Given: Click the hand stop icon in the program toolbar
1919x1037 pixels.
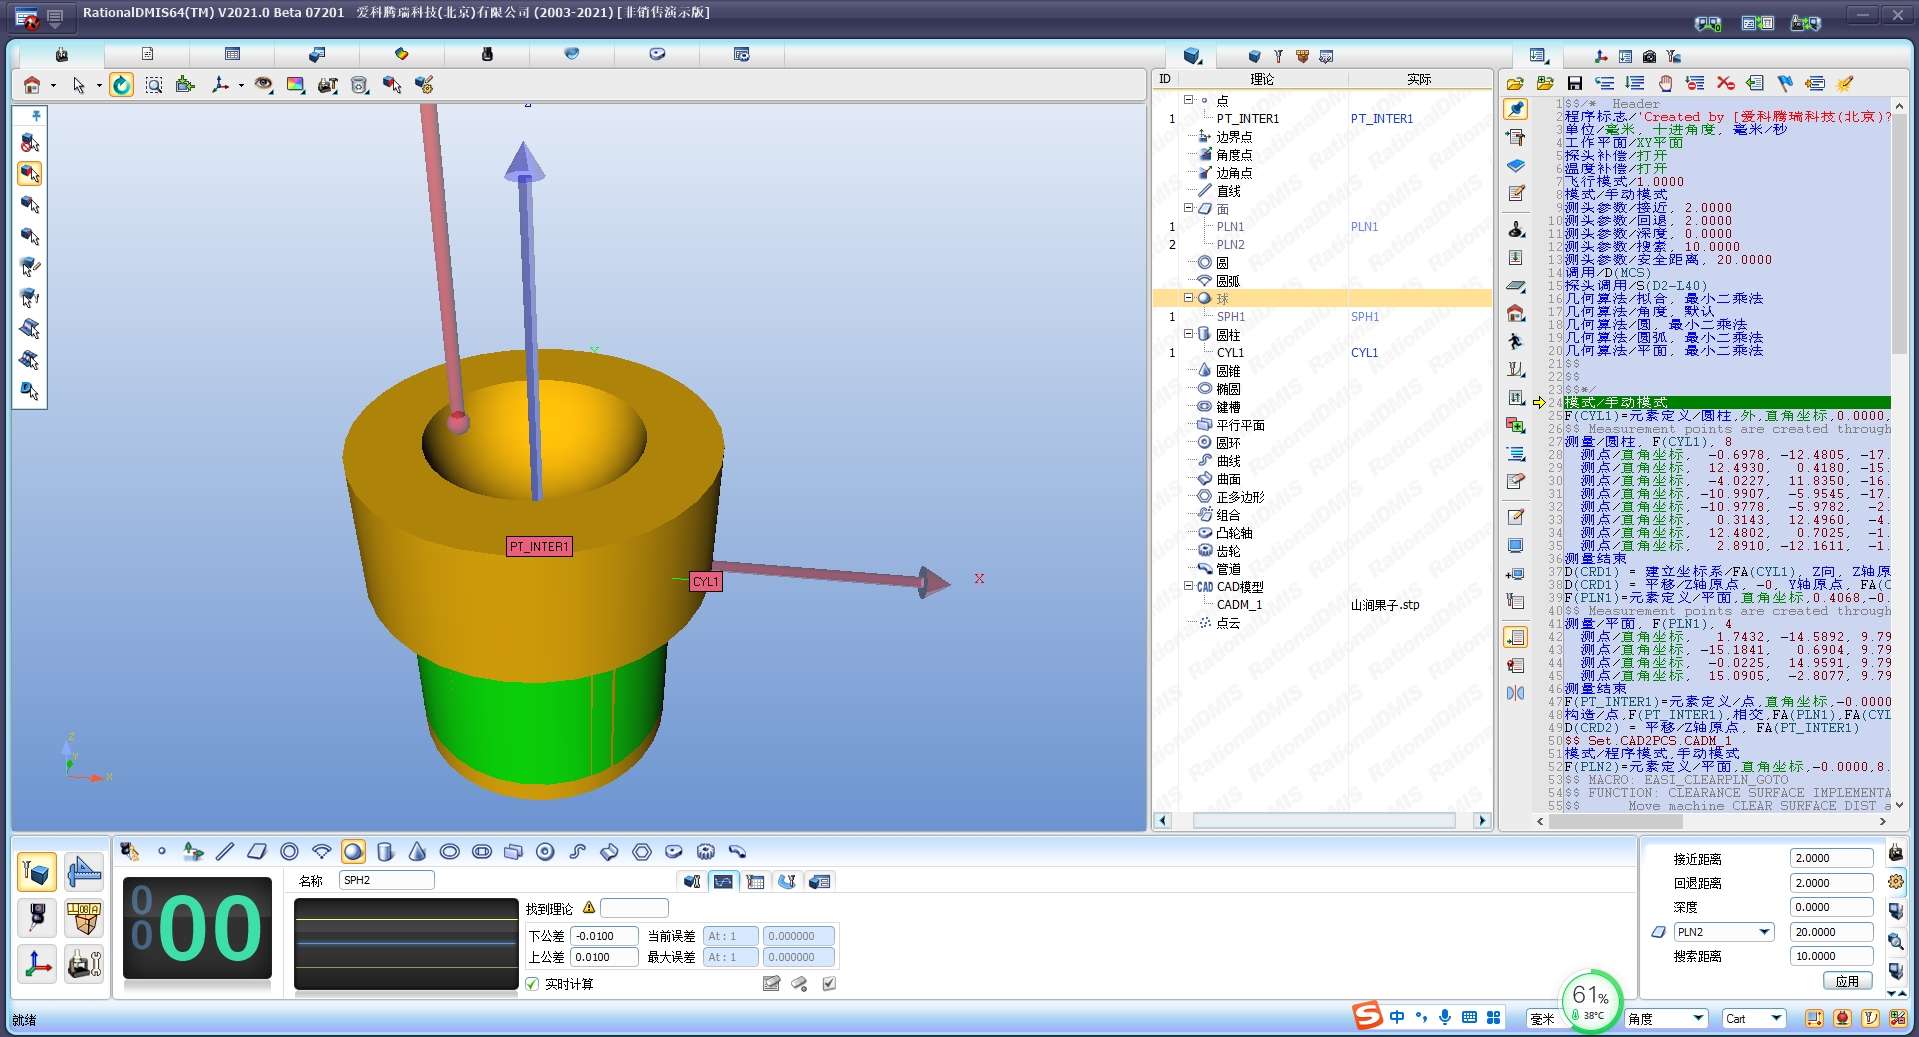Looking at the screenshot, I should point(1665,84).
